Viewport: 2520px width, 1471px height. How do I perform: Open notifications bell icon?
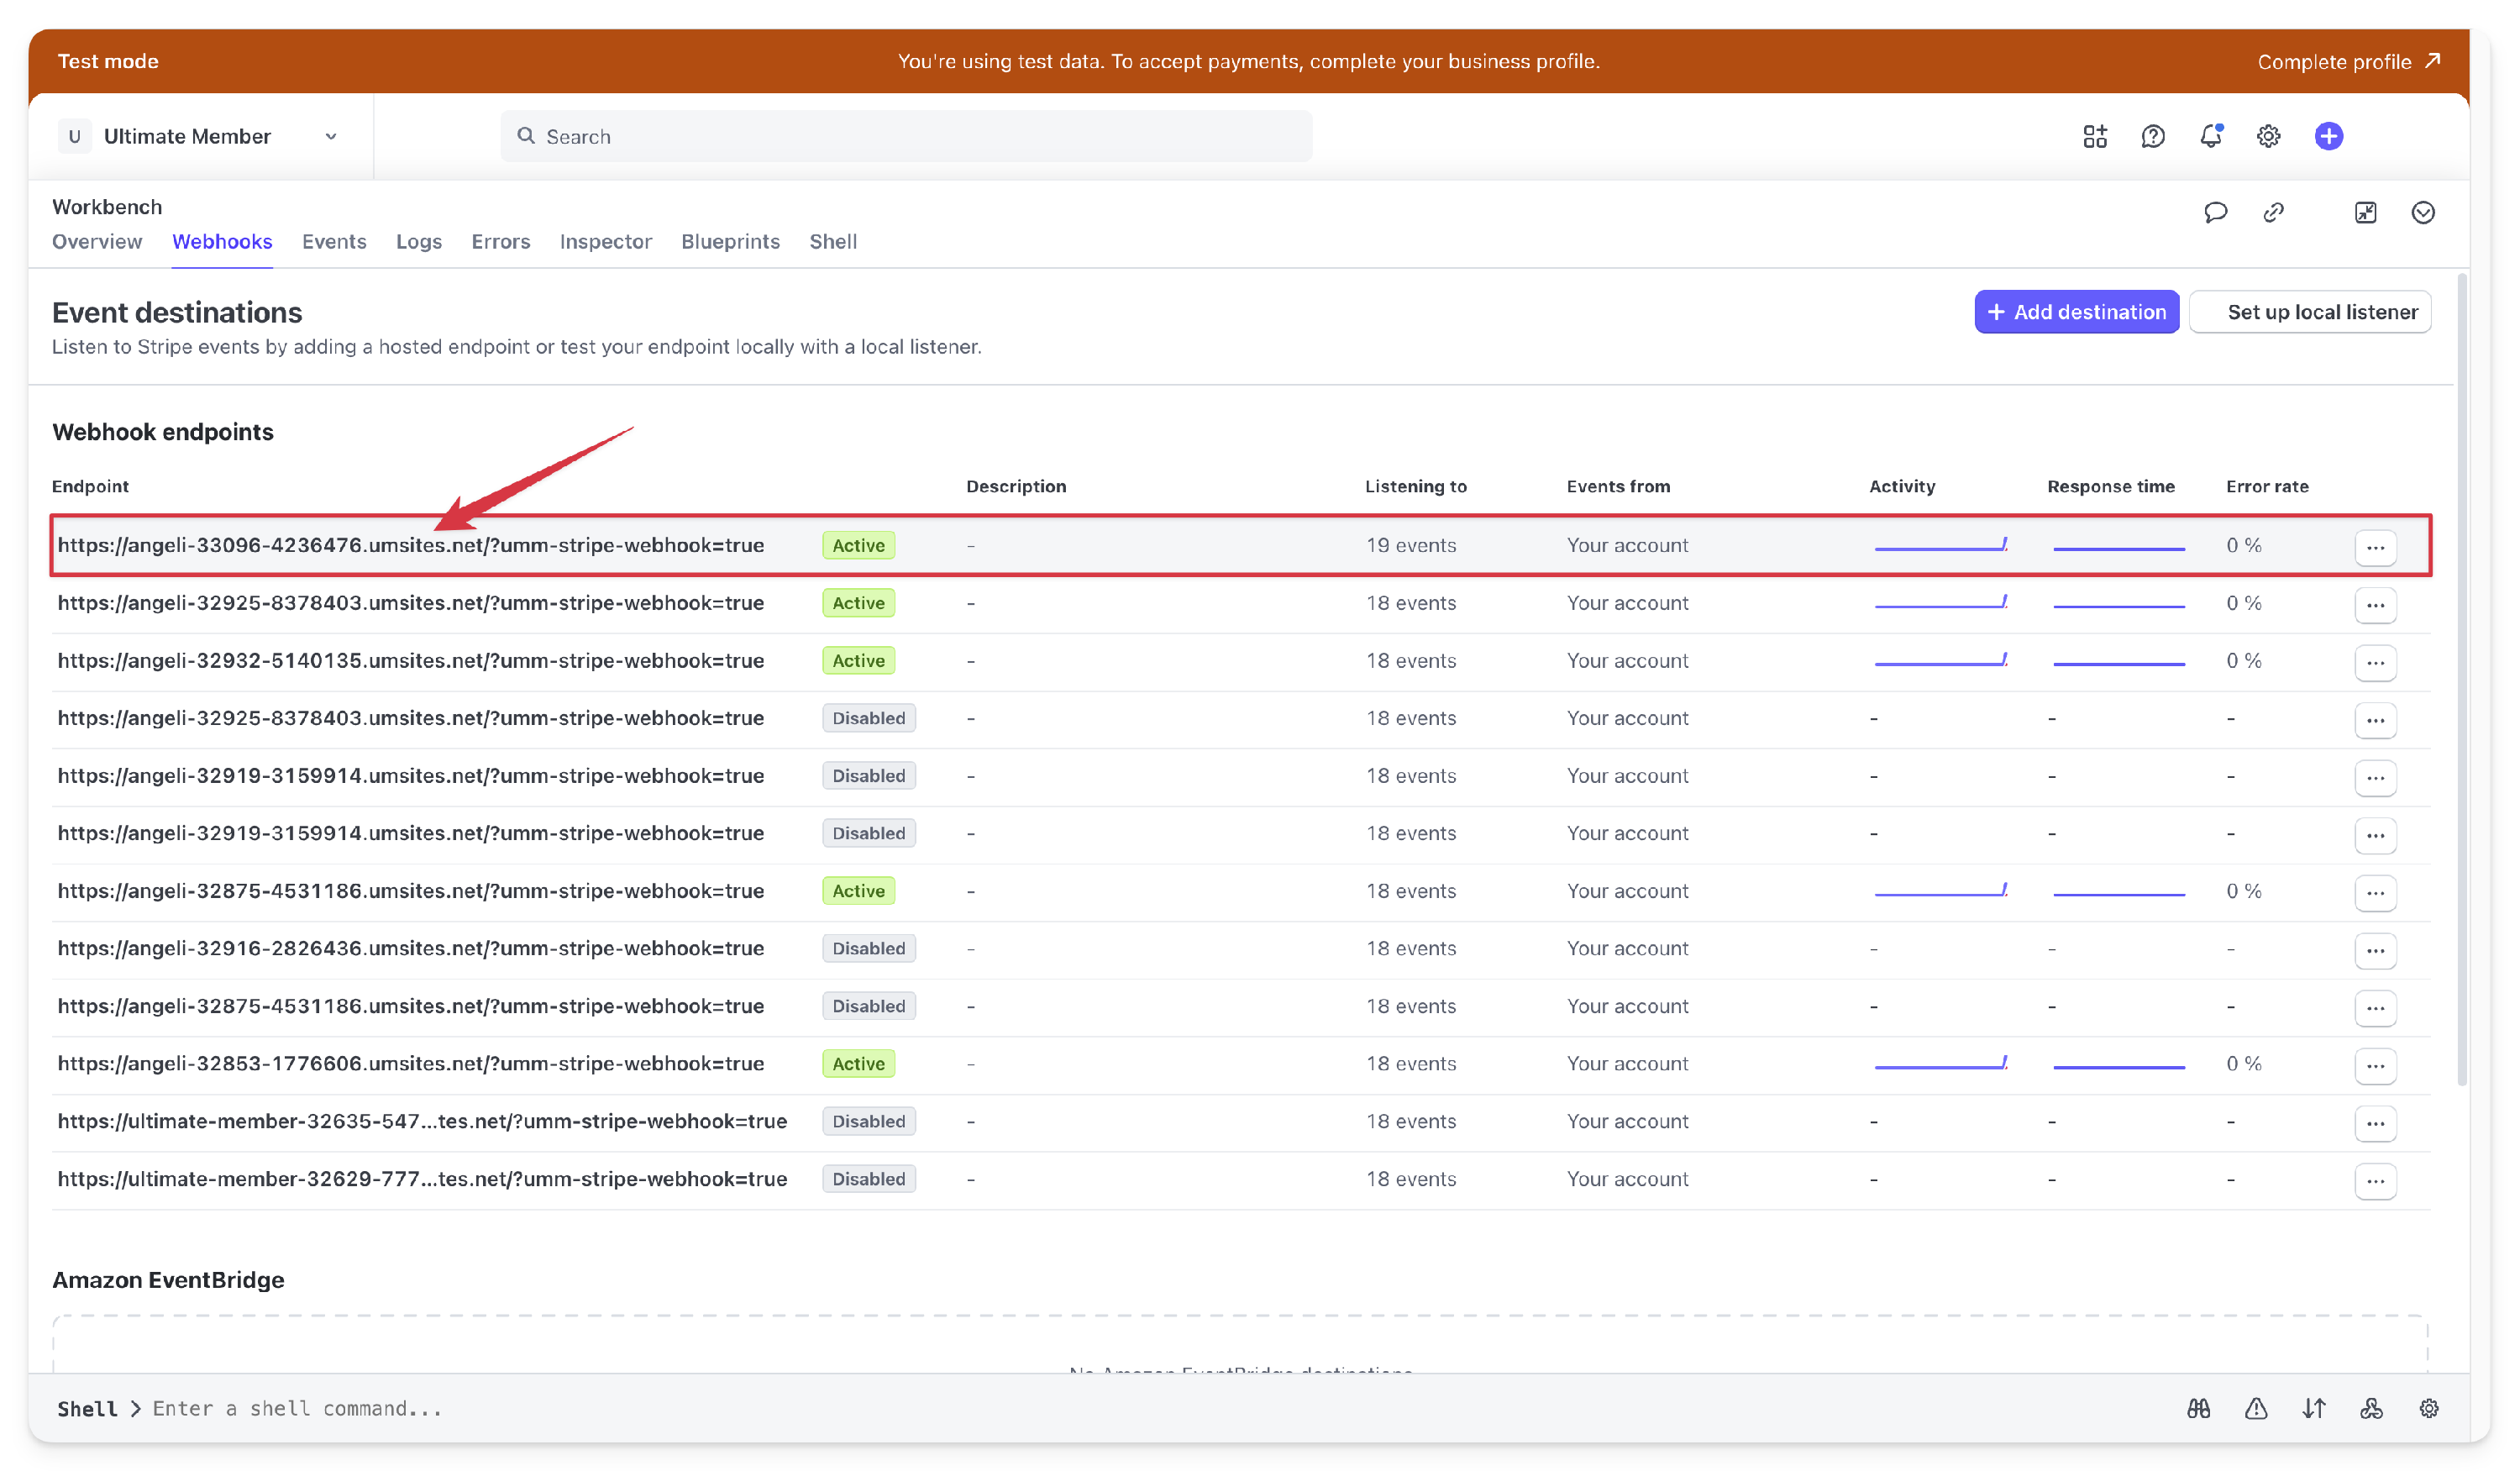coord(2210,136)
